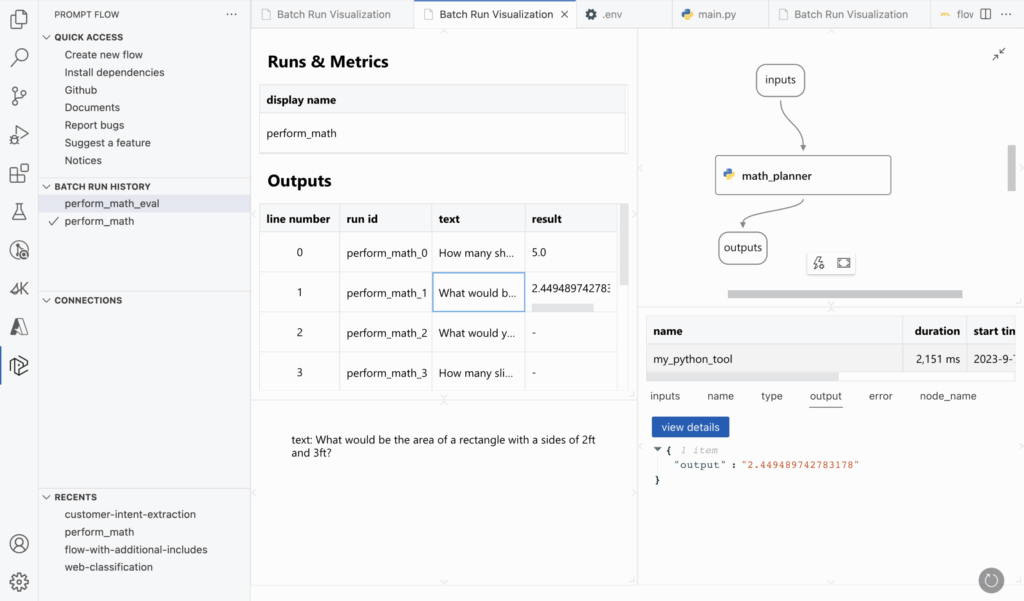The height and width of the screenshot is (601, 1024).
Task: Trigger auto-layout icon in the flow graph
Action: click(818, 263)
